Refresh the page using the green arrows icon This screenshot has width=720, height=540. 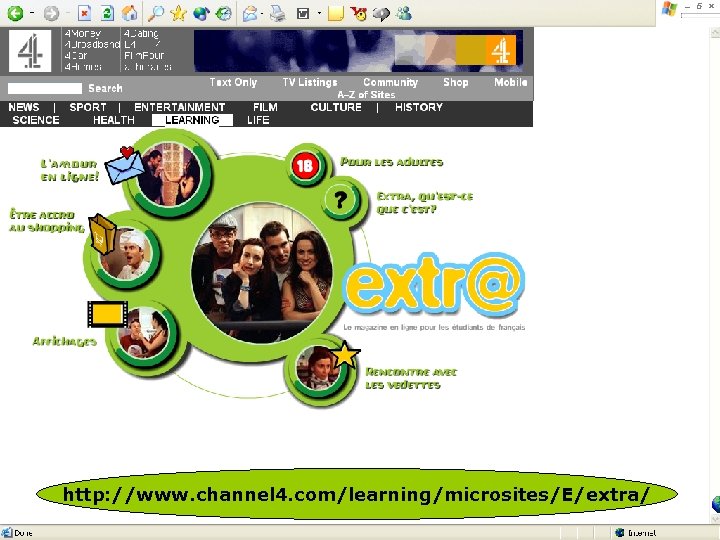(107, 13)
